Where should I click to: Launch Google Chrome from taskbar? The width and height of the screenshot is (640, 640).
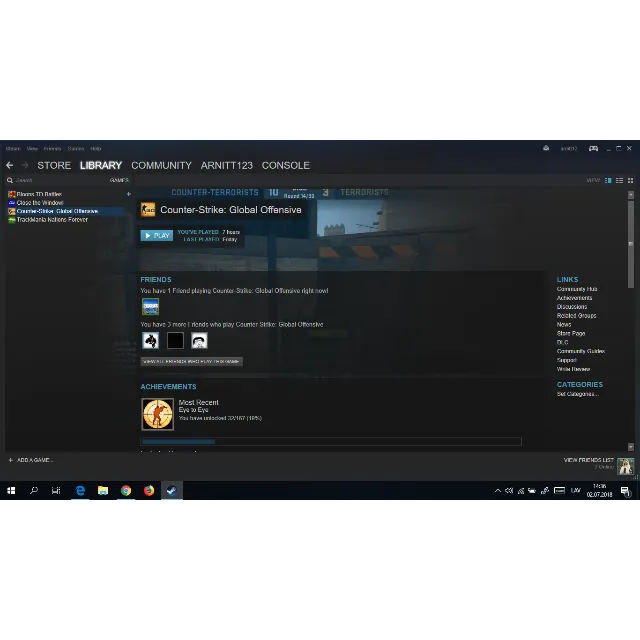point(126,490)
